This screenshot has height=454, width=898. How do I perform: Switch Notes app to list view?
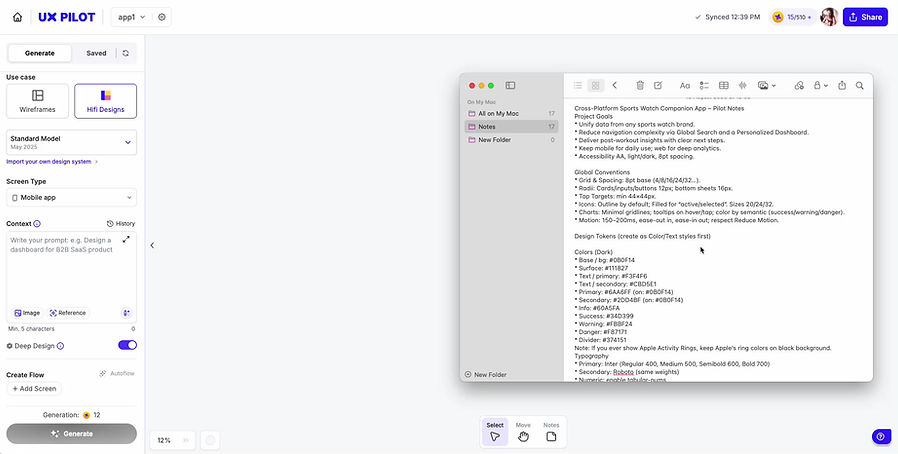click(578, 85)
